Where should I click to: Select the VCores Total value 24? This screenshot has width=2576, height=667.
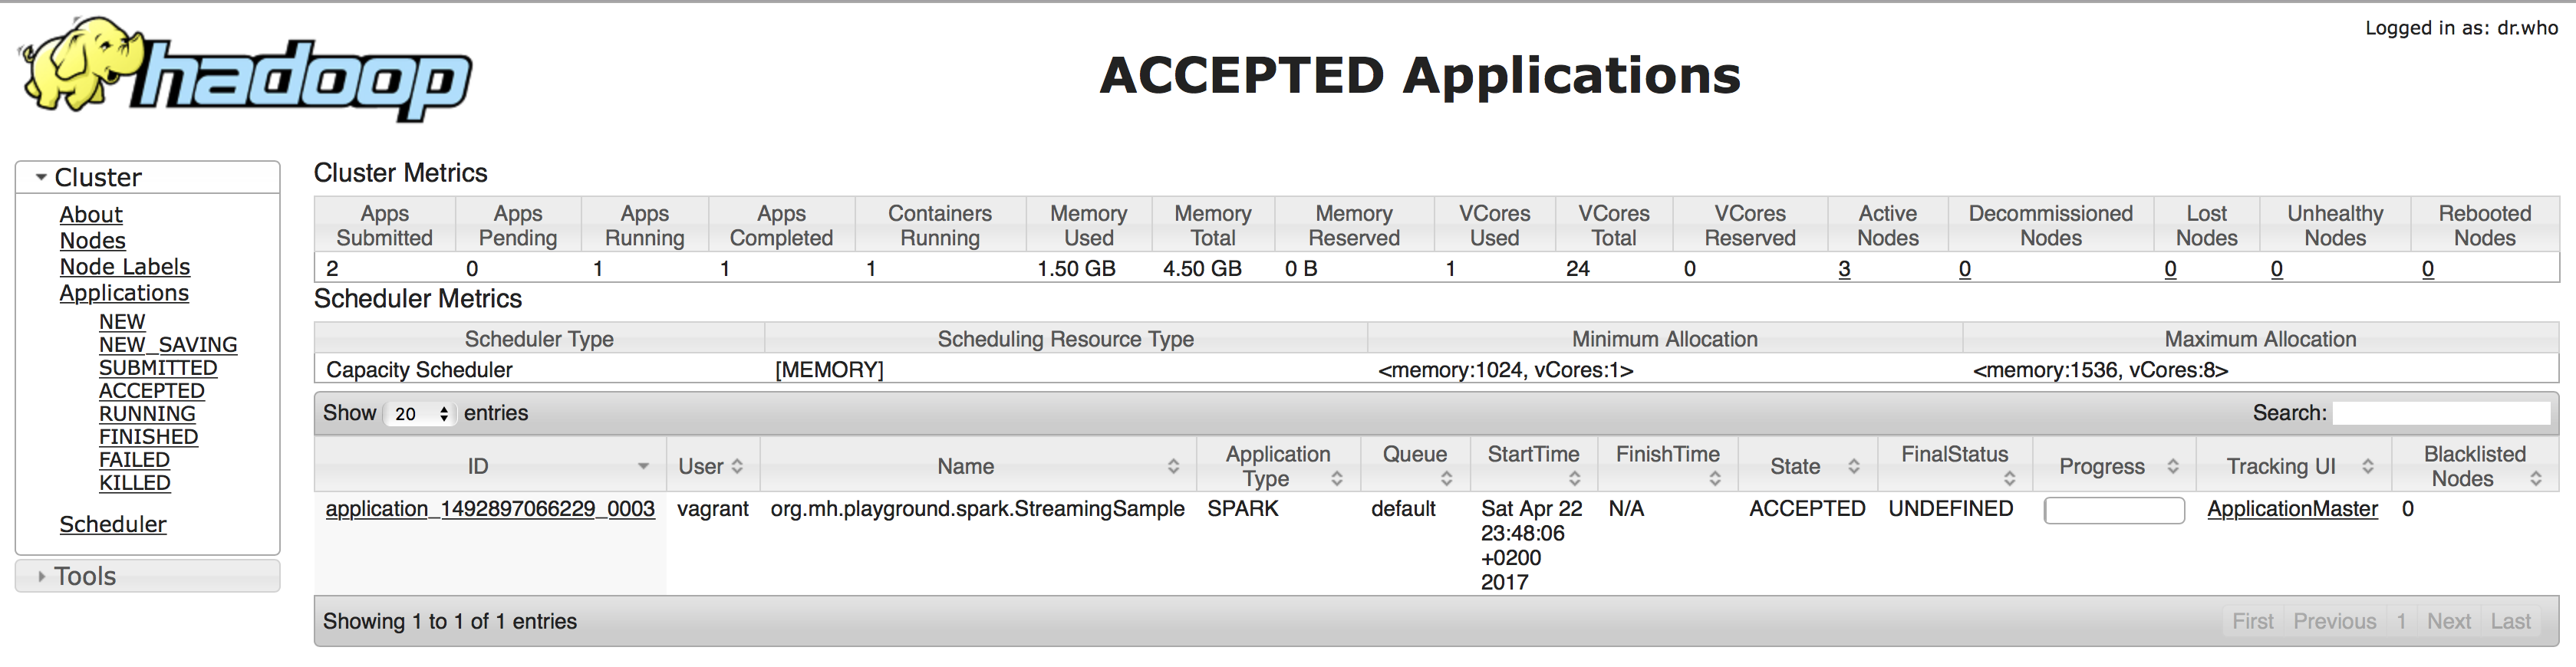coord(1577,269)
